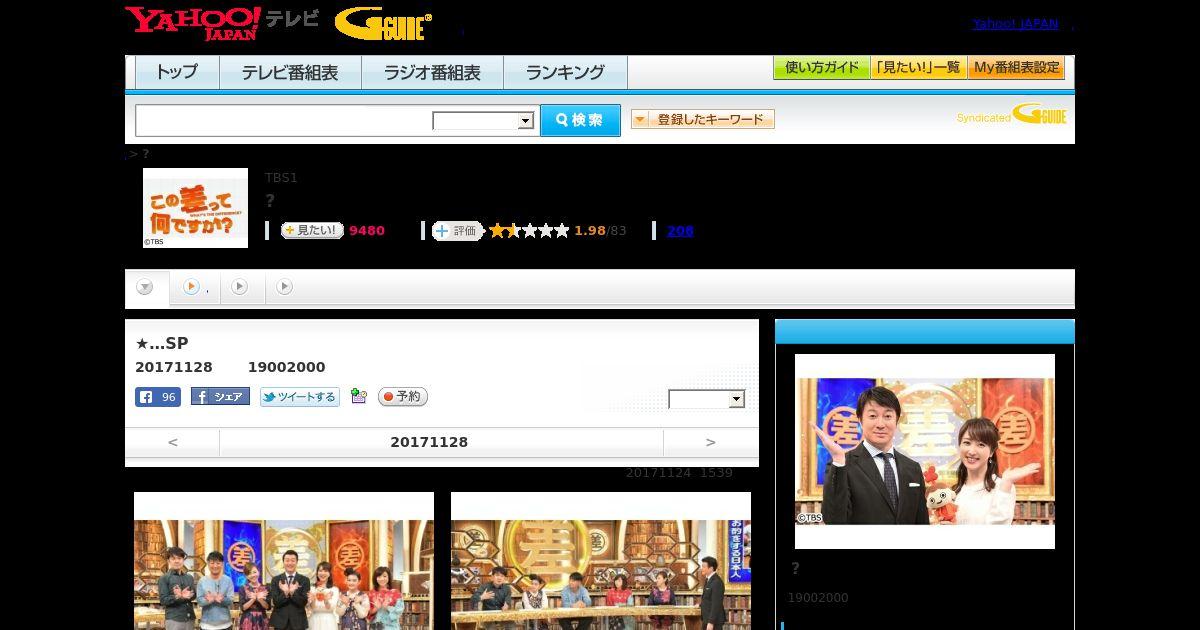Click the ★…SP program title
This screenshot has height=630, width=1200.
[x=162, y=343]
